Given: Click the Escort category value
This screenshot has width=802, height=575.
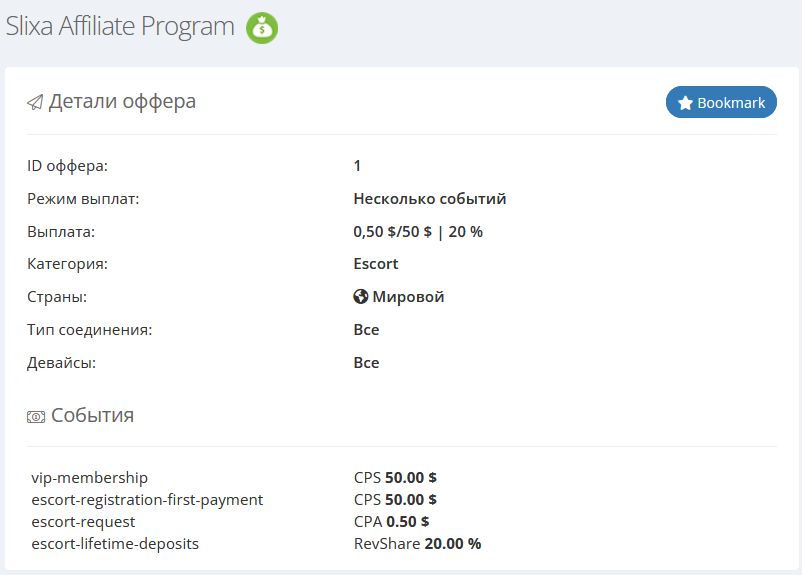Looking at the screenshot, I should tap(376, 264).
